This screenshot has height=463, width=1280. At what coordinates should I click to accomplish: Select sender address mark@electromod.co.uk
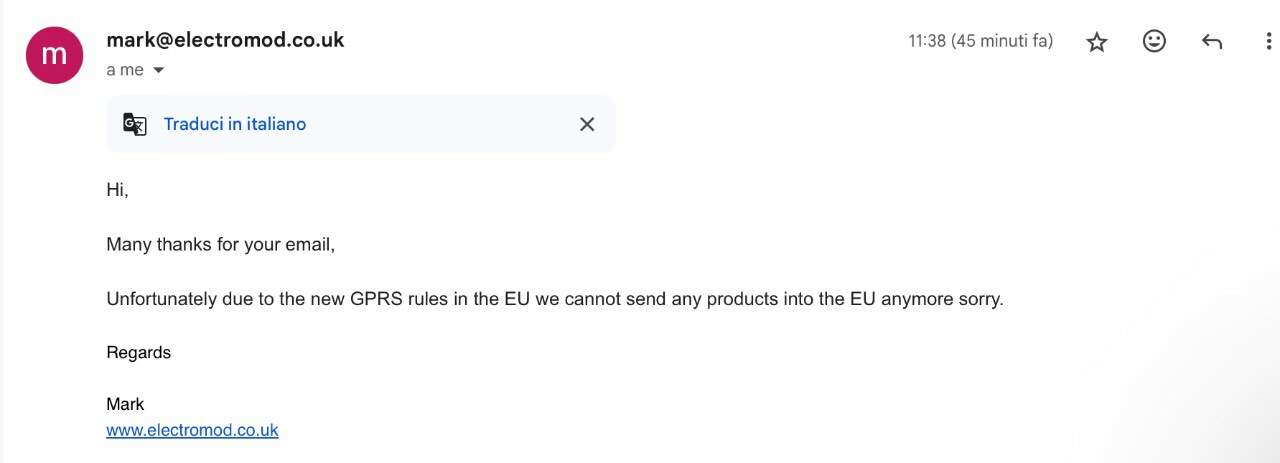click(225, 40)
